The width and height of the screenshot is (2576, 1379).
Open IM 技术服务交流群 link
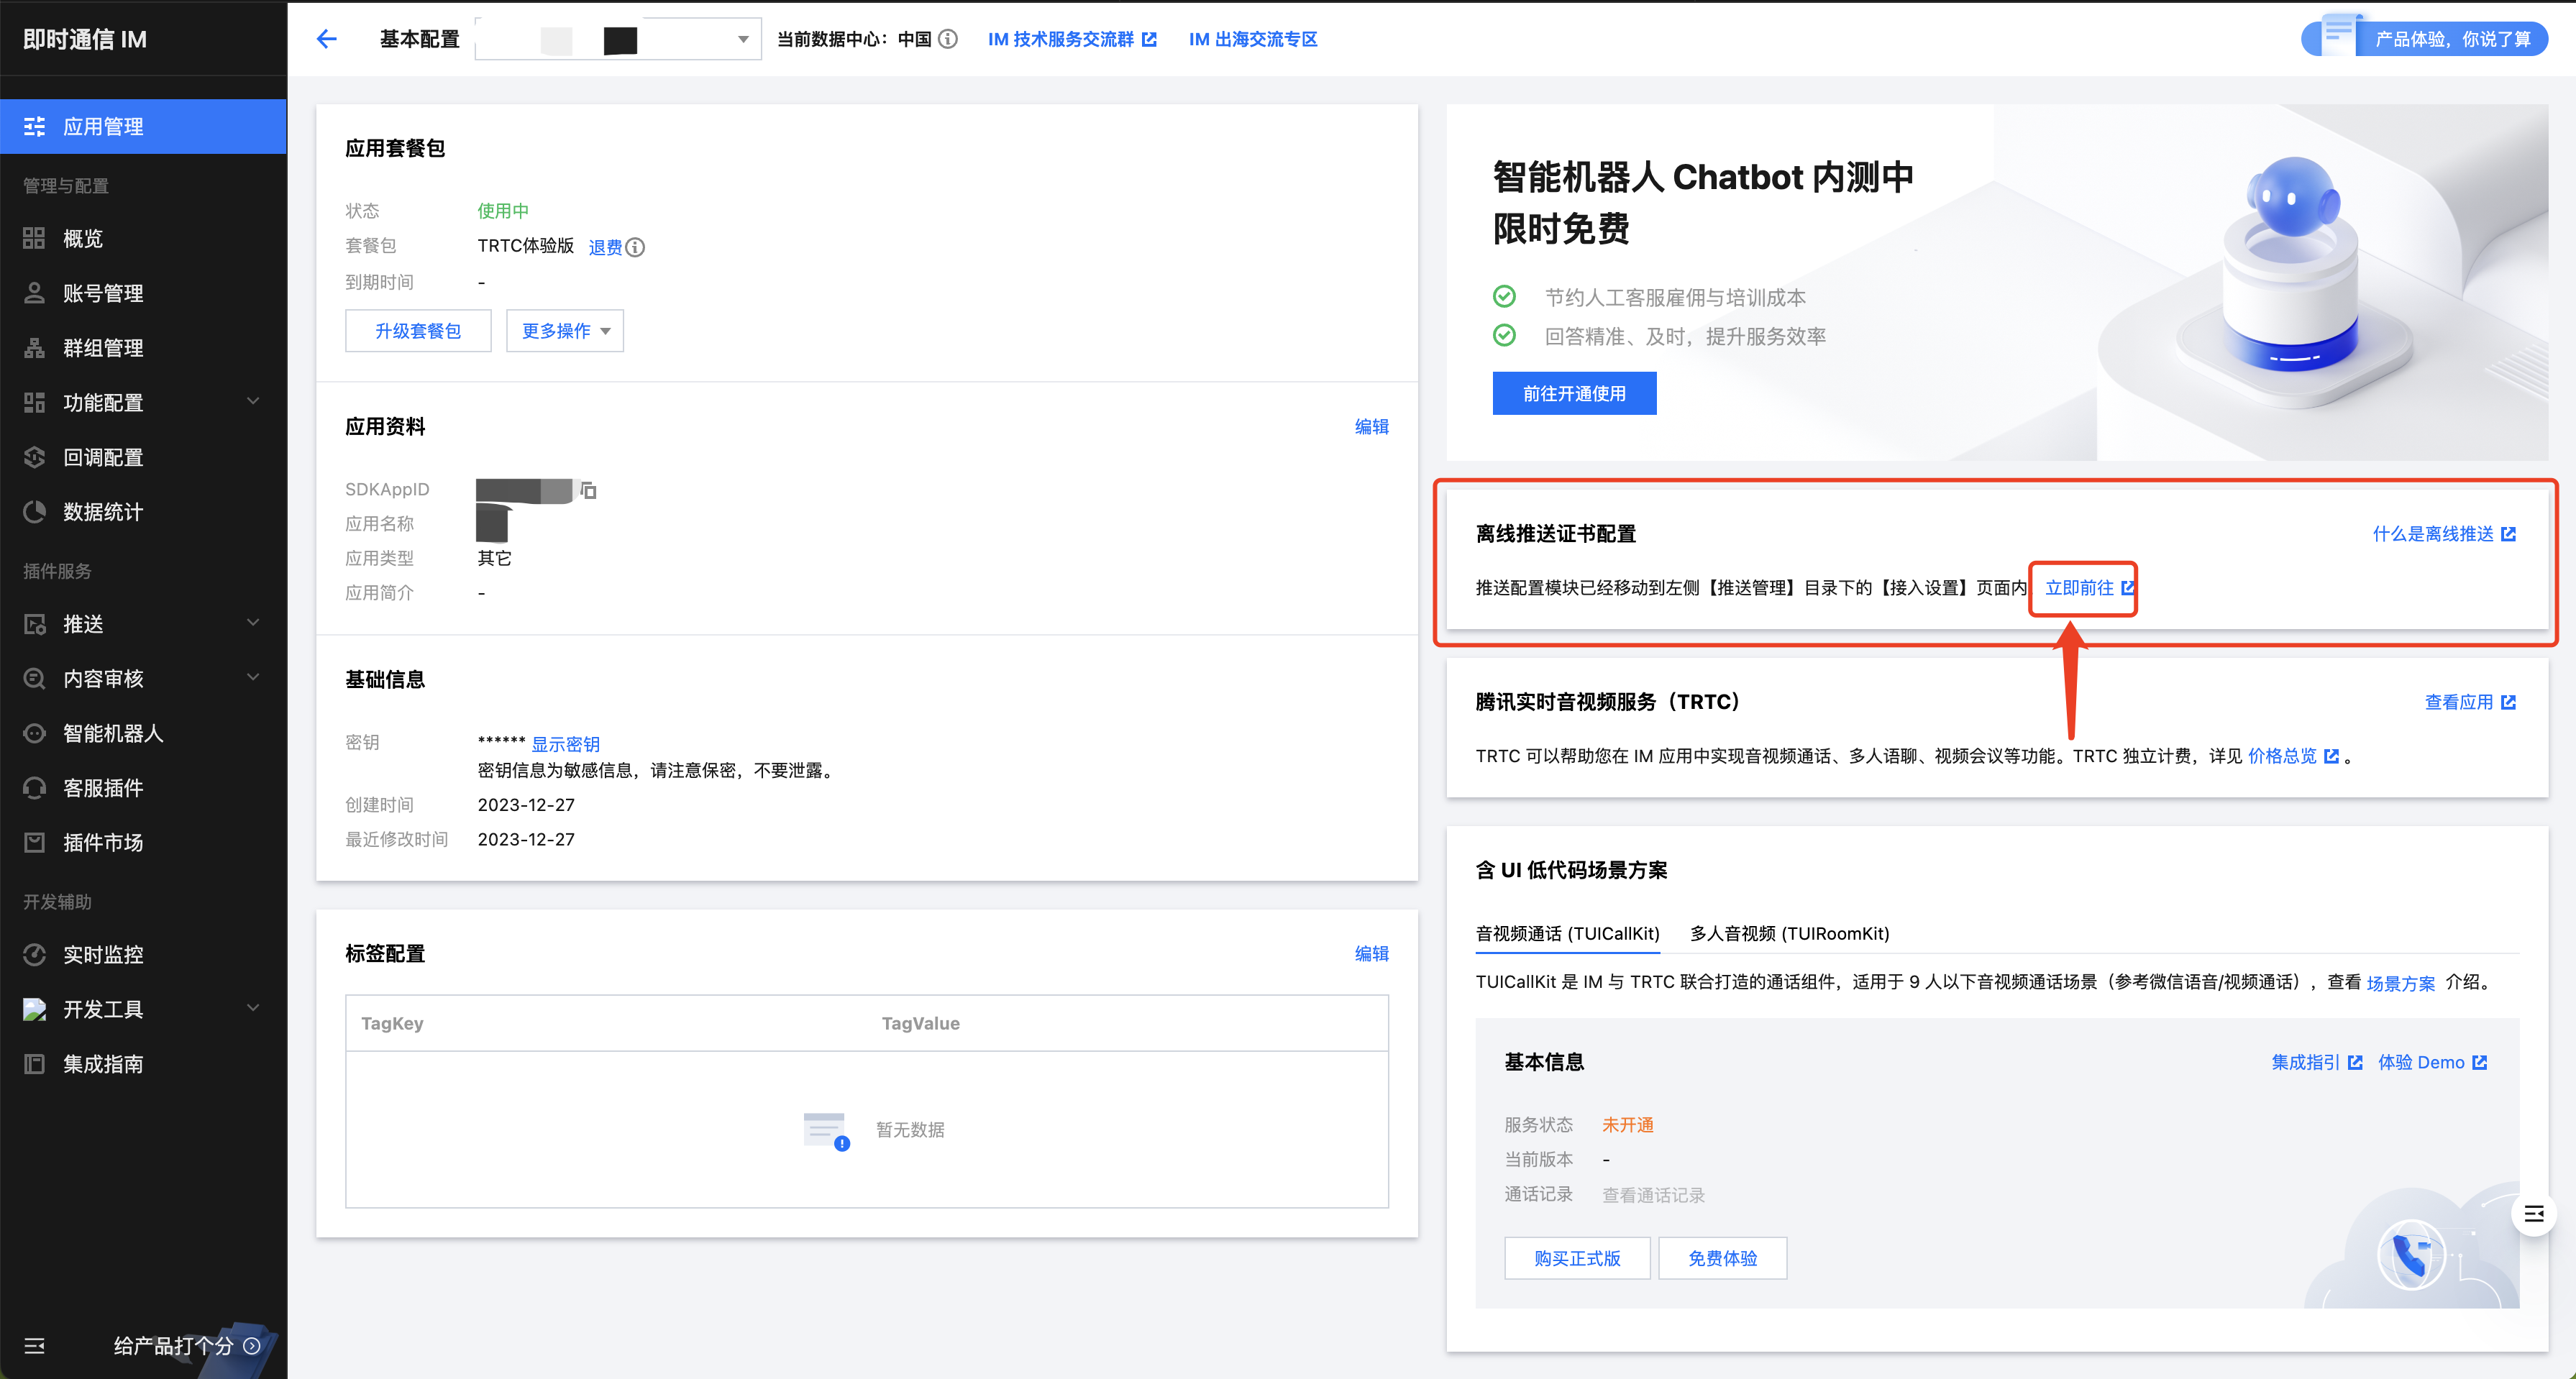pos(1072,39)
